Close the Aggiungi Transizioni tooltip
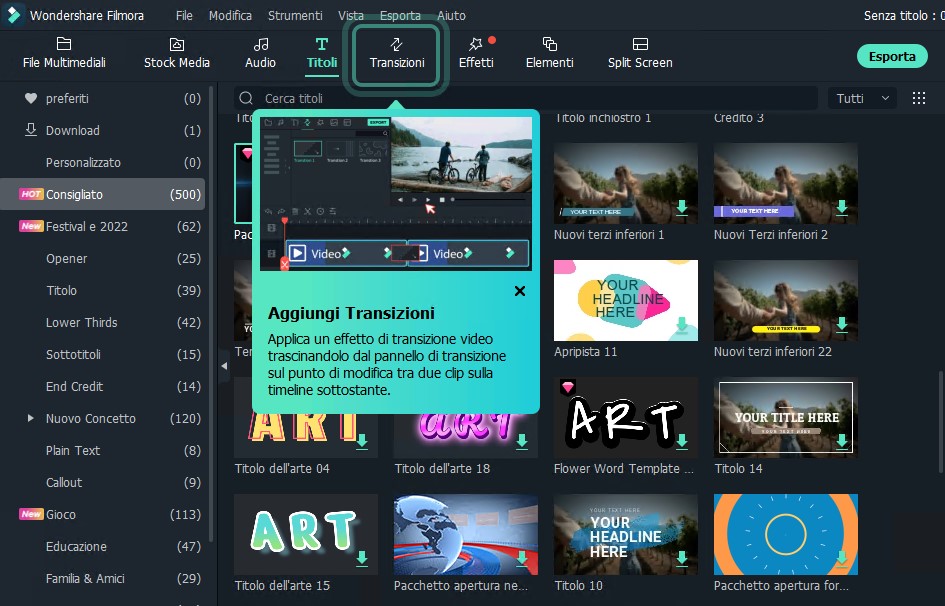The image size is (945, 606). click(520, 291)
